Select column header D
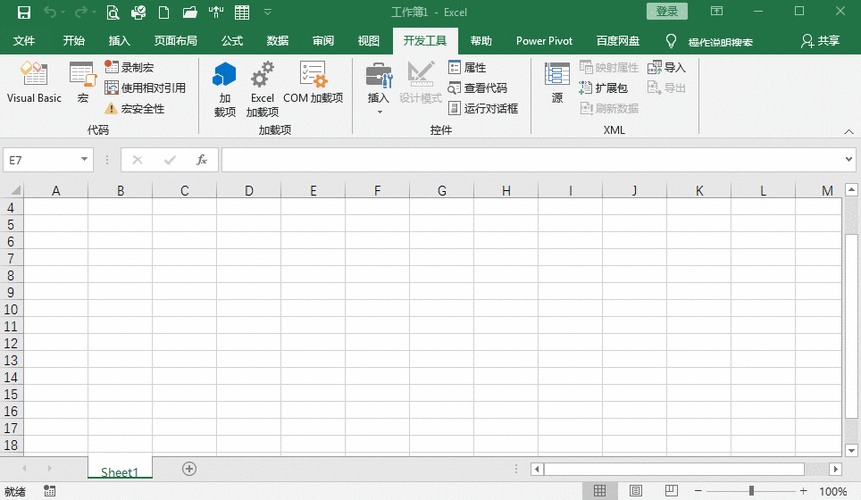Screen dimensions: 861x500 click(249, 190)
